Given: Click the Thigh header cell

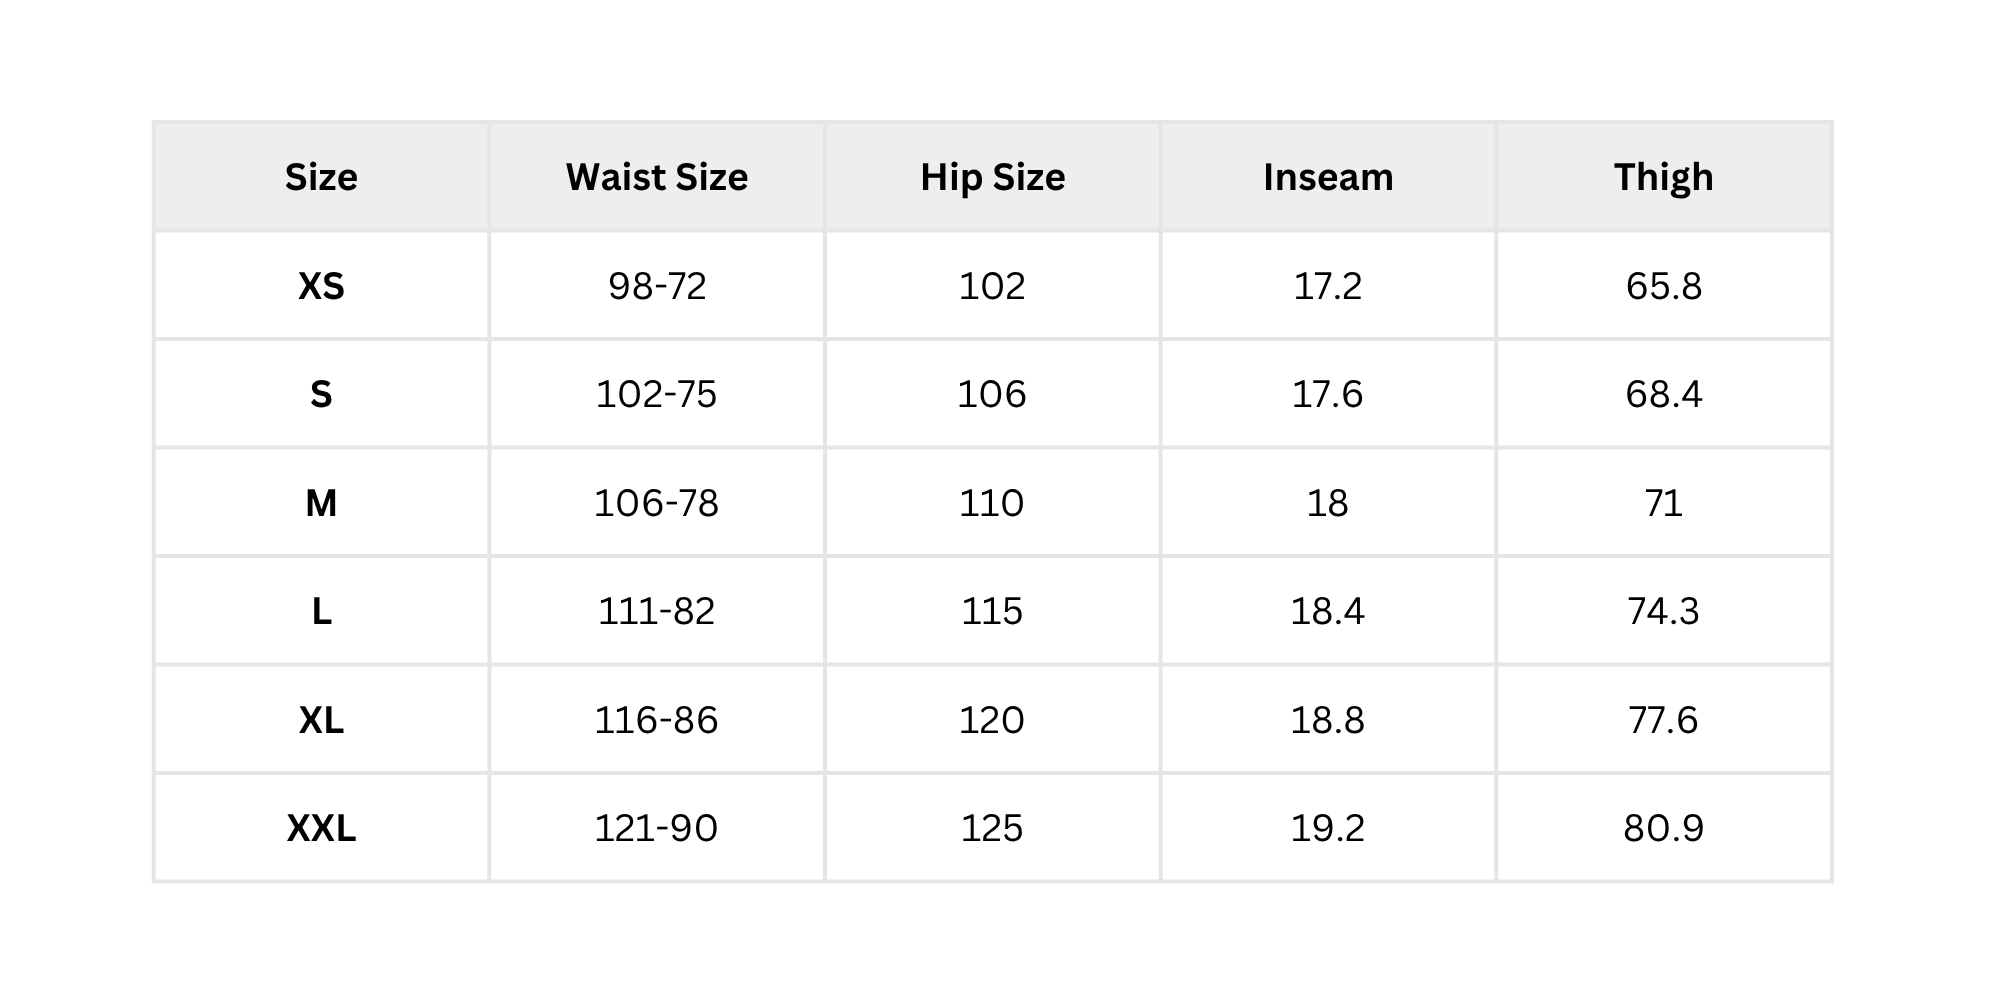Looking at the screenshot, I should (x=1664, y=177).
